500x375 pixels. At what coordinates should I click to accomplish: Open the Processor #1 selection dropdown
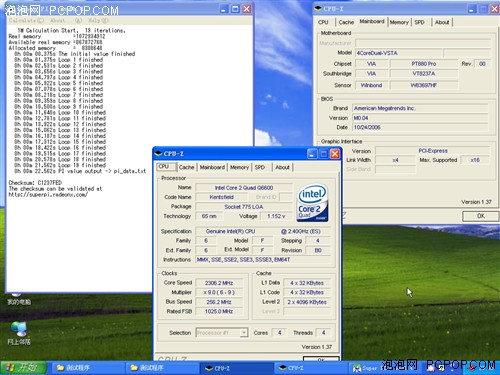click(x=244, y=333)
